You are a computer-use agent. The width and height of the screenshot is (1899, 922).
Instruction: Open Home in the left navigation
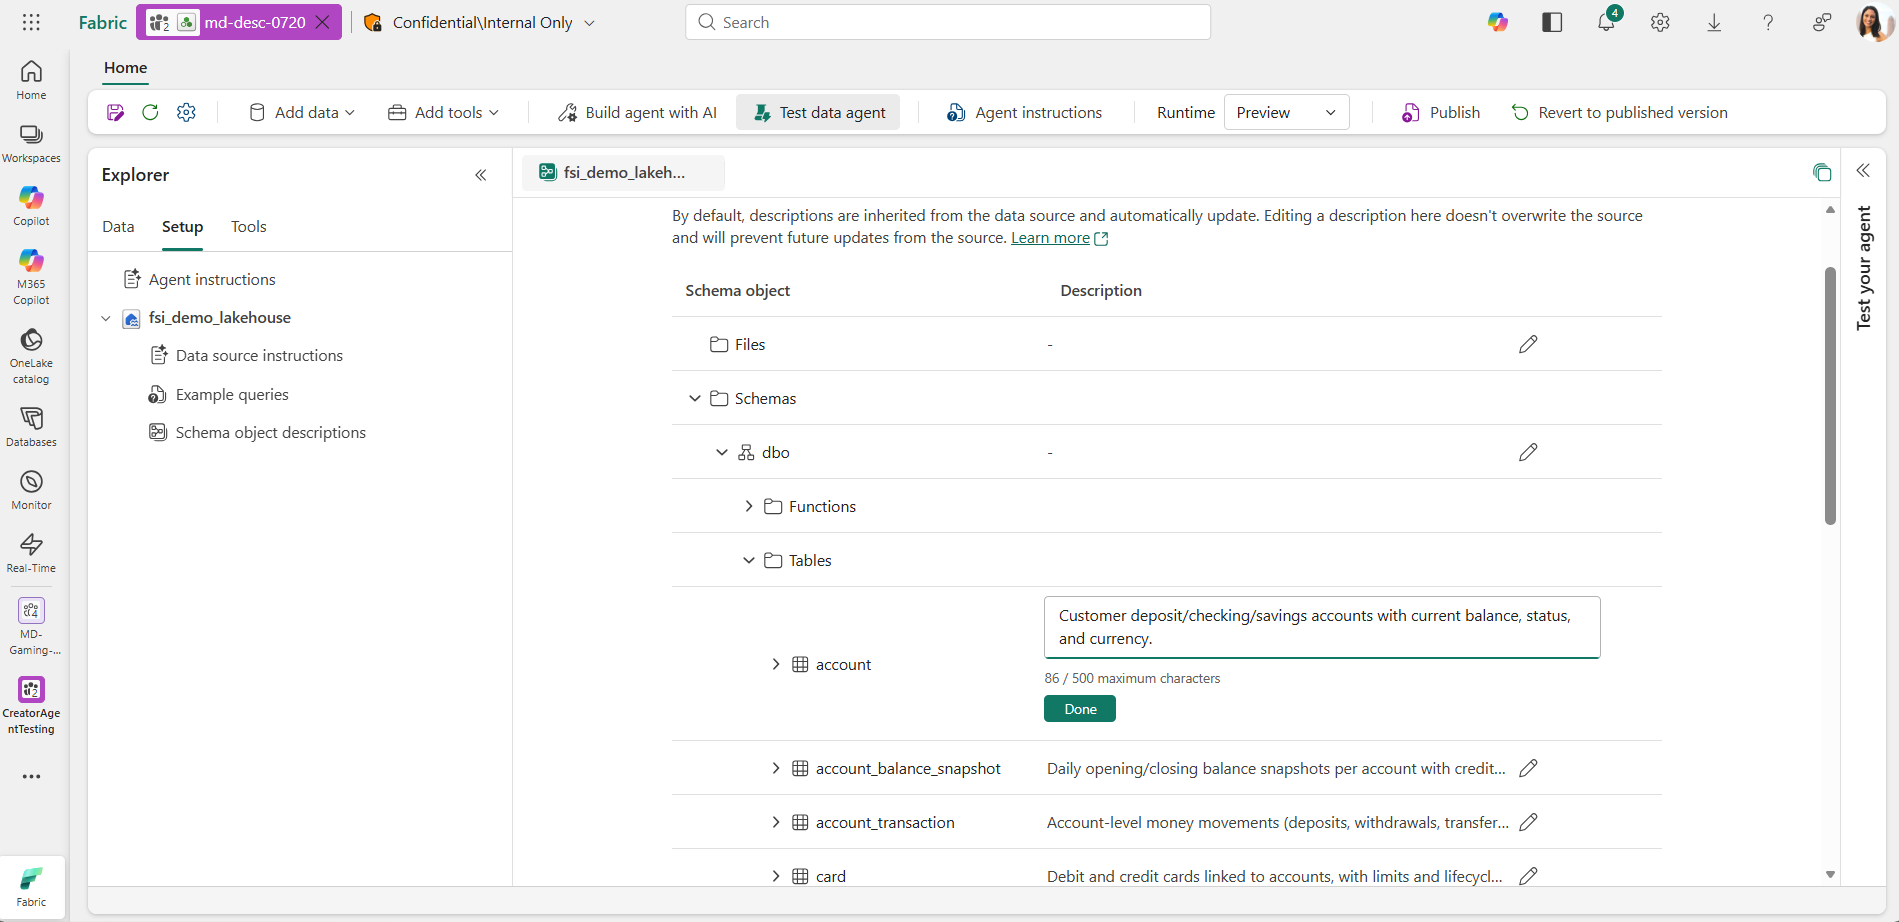31,80
